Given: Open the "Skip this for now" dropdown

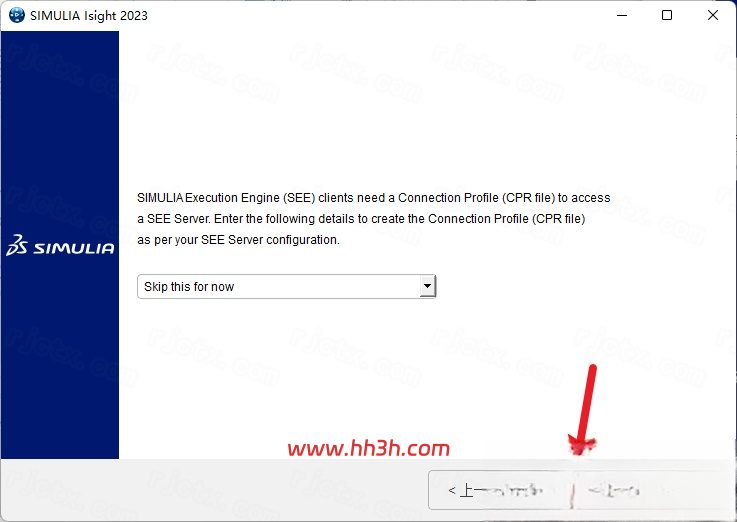Looking at the screenshot, I should [x=287, y=287].
